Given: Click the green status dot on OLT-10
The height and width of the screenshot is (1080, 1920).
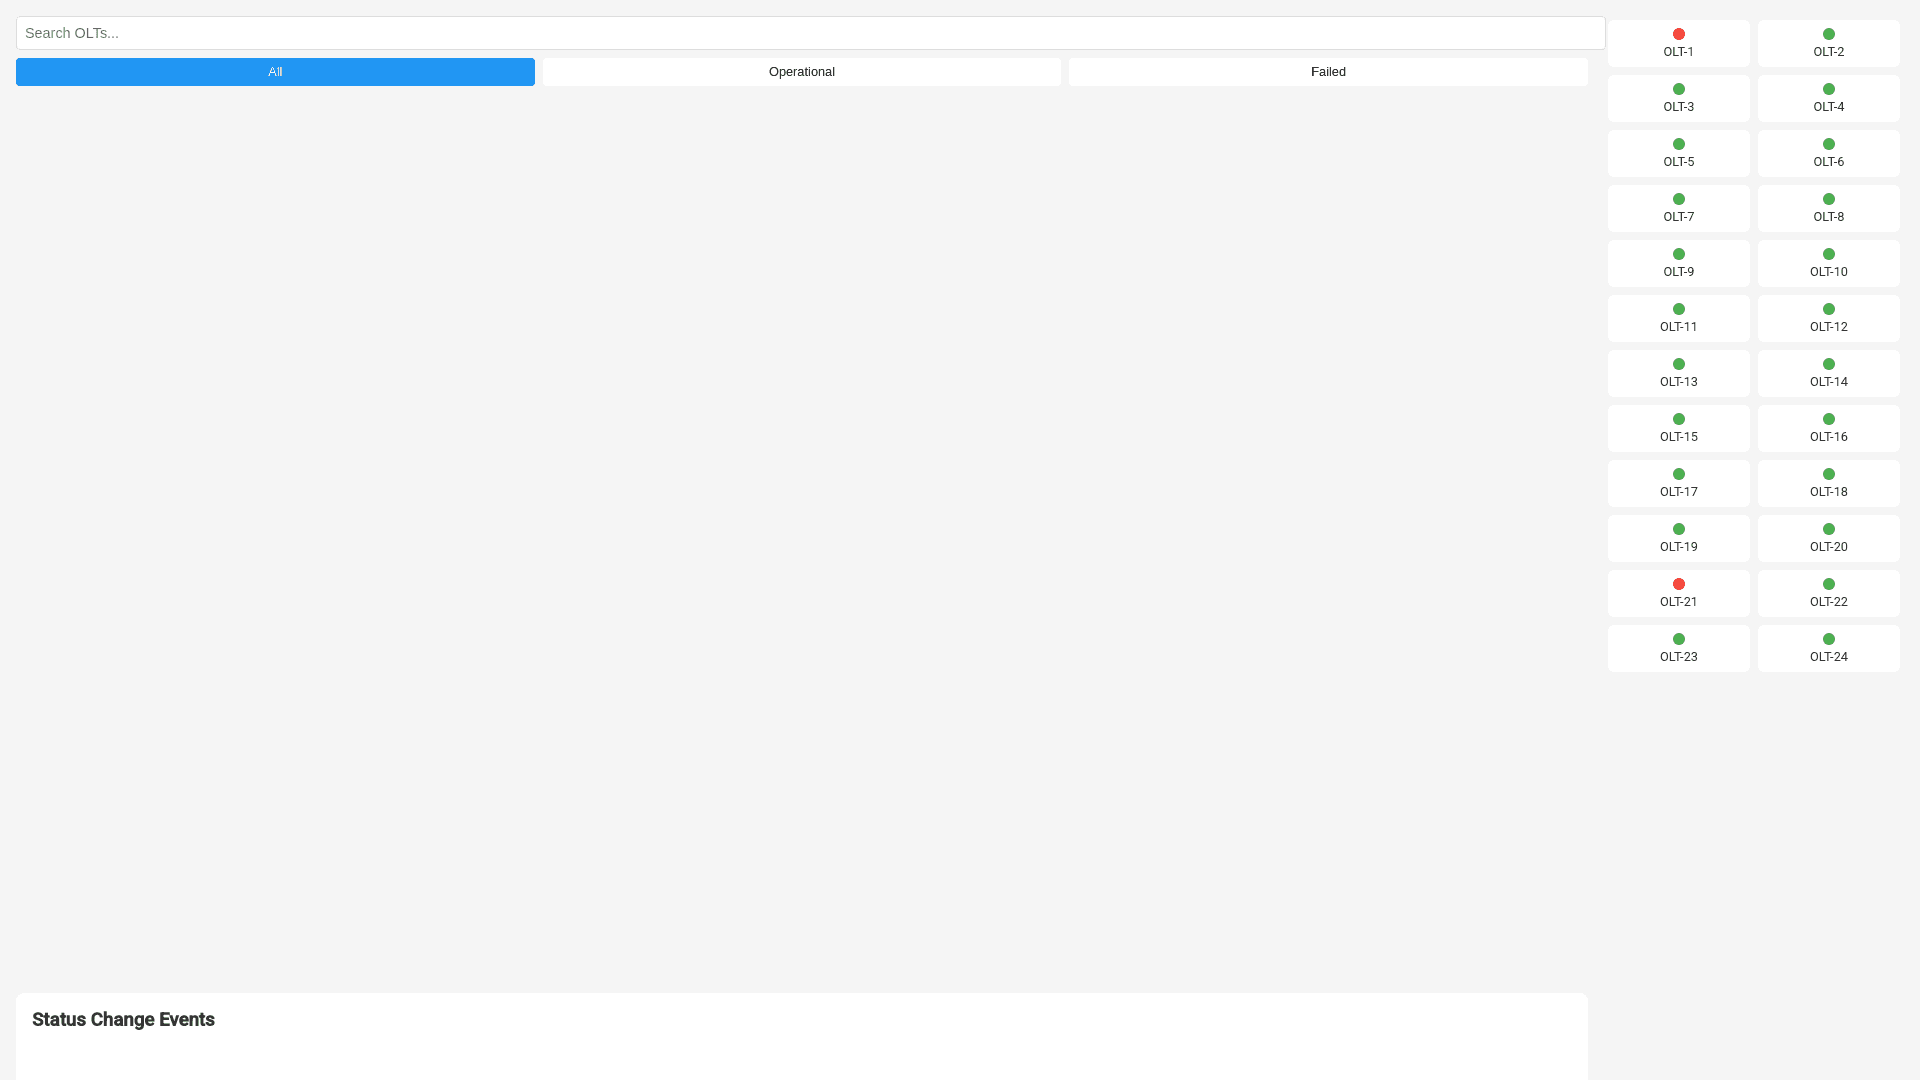Looking at the screenshot, I should coord(1828,254).
